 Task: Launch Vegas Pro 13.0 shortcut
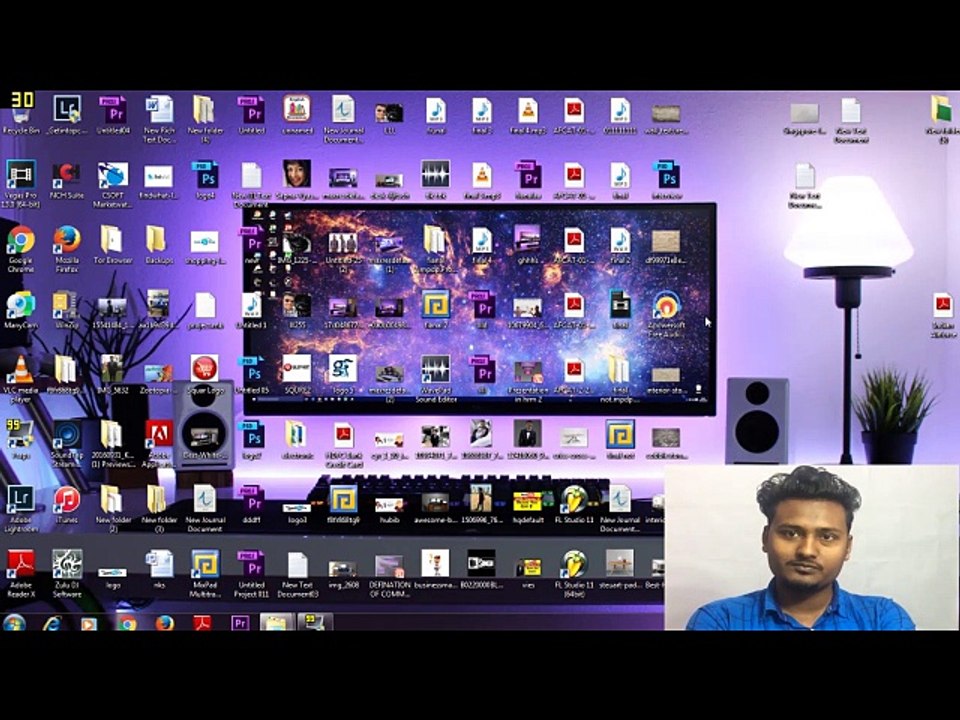(x=21, y=183)
